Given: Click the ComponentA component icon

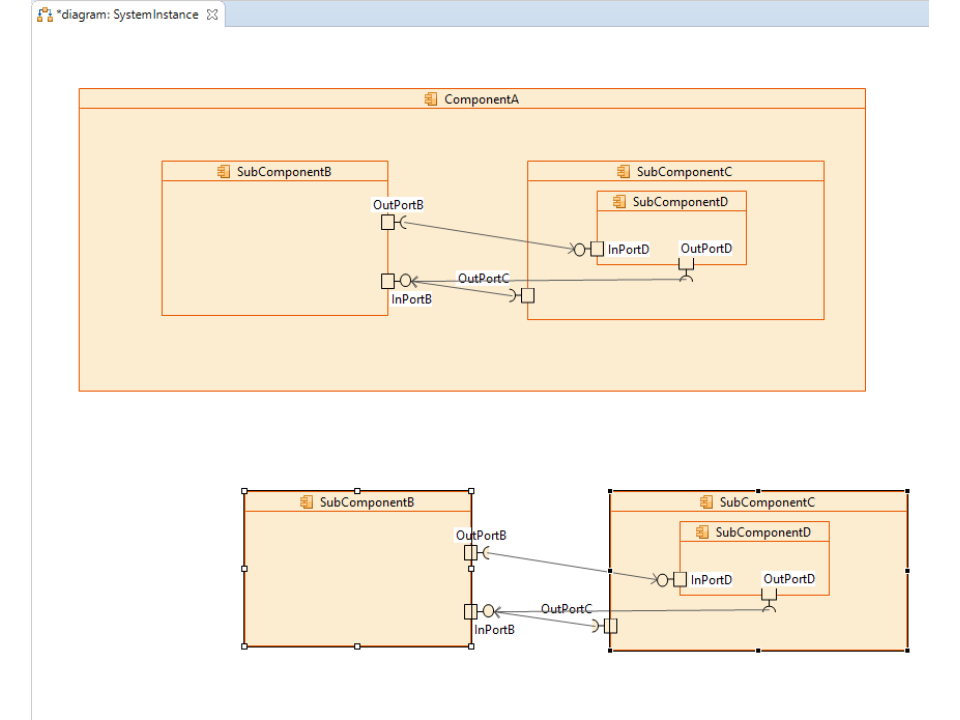Looking at the screenshot, I should tap(431, 99).
